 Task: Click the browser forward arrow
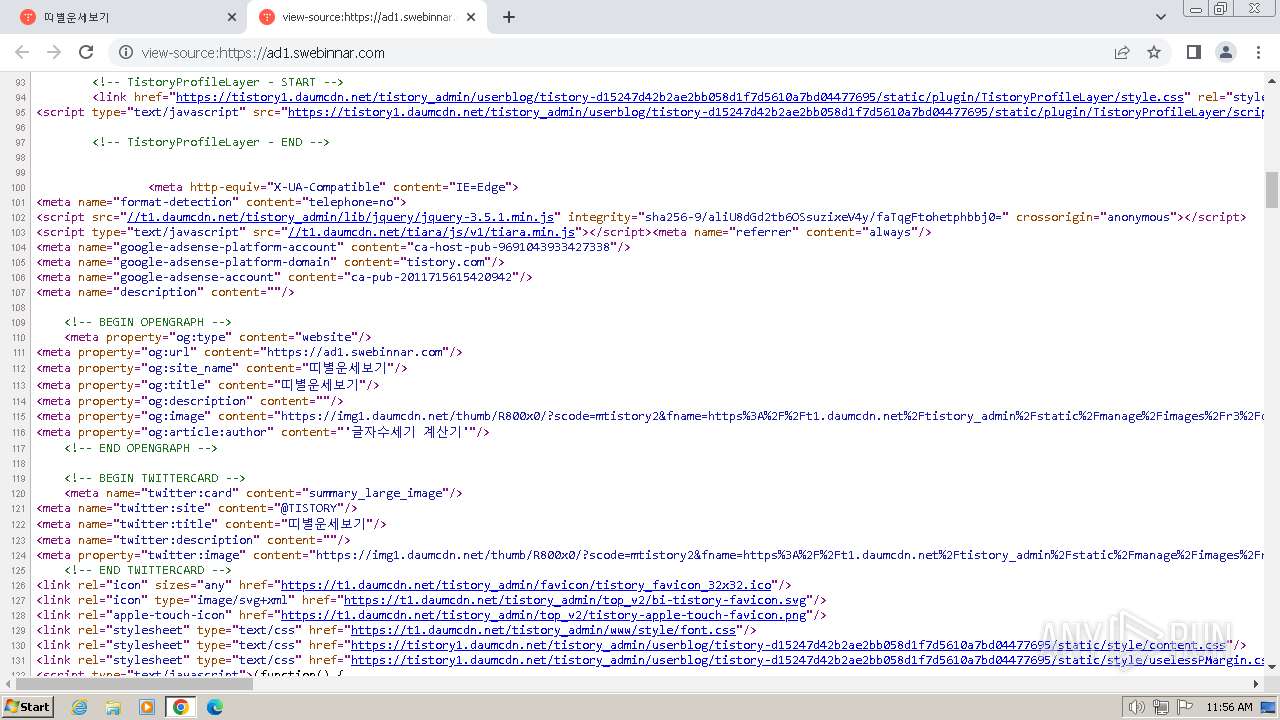(54, 53)
